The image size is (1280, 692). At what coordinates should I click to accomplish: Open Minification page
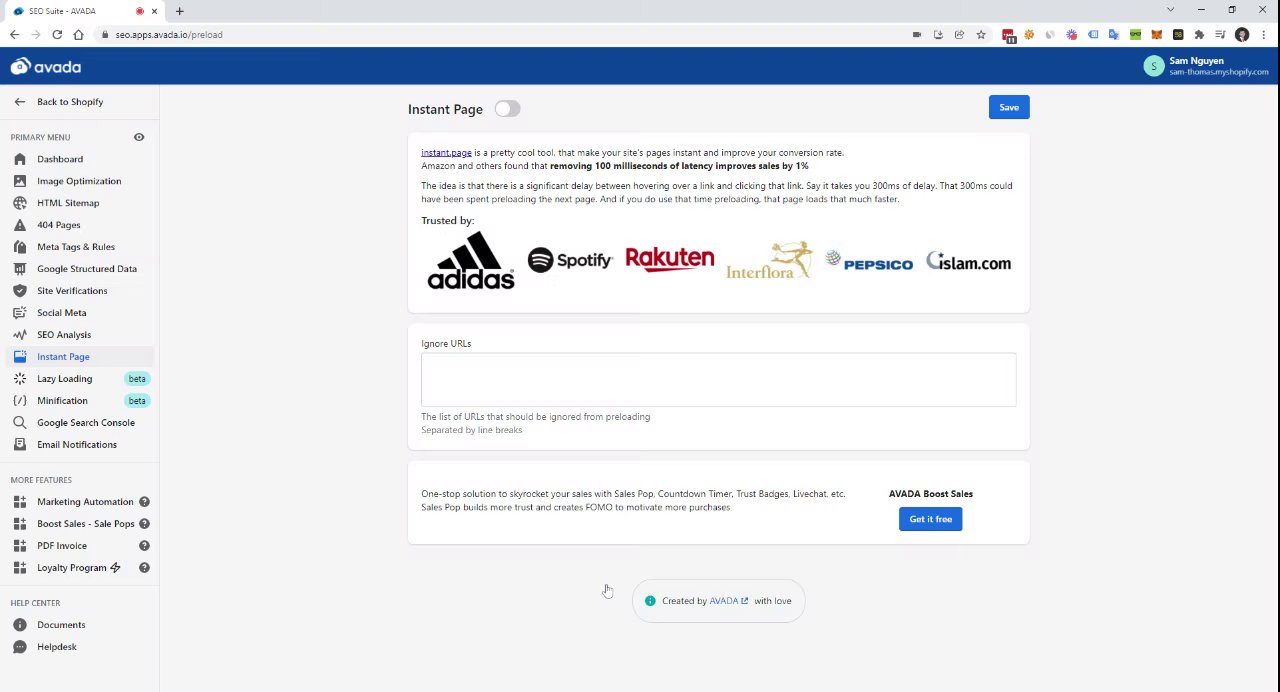click(x=62, y=401)
